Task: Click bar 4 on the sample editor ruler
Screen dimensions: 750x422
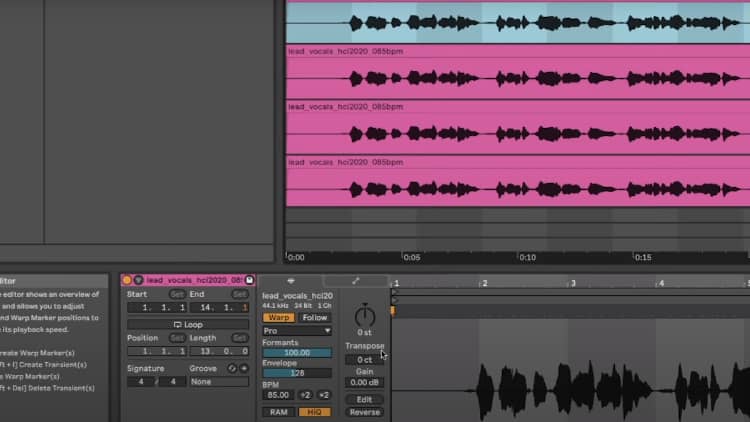Action: pyautogui.click(x=662, y=283)
